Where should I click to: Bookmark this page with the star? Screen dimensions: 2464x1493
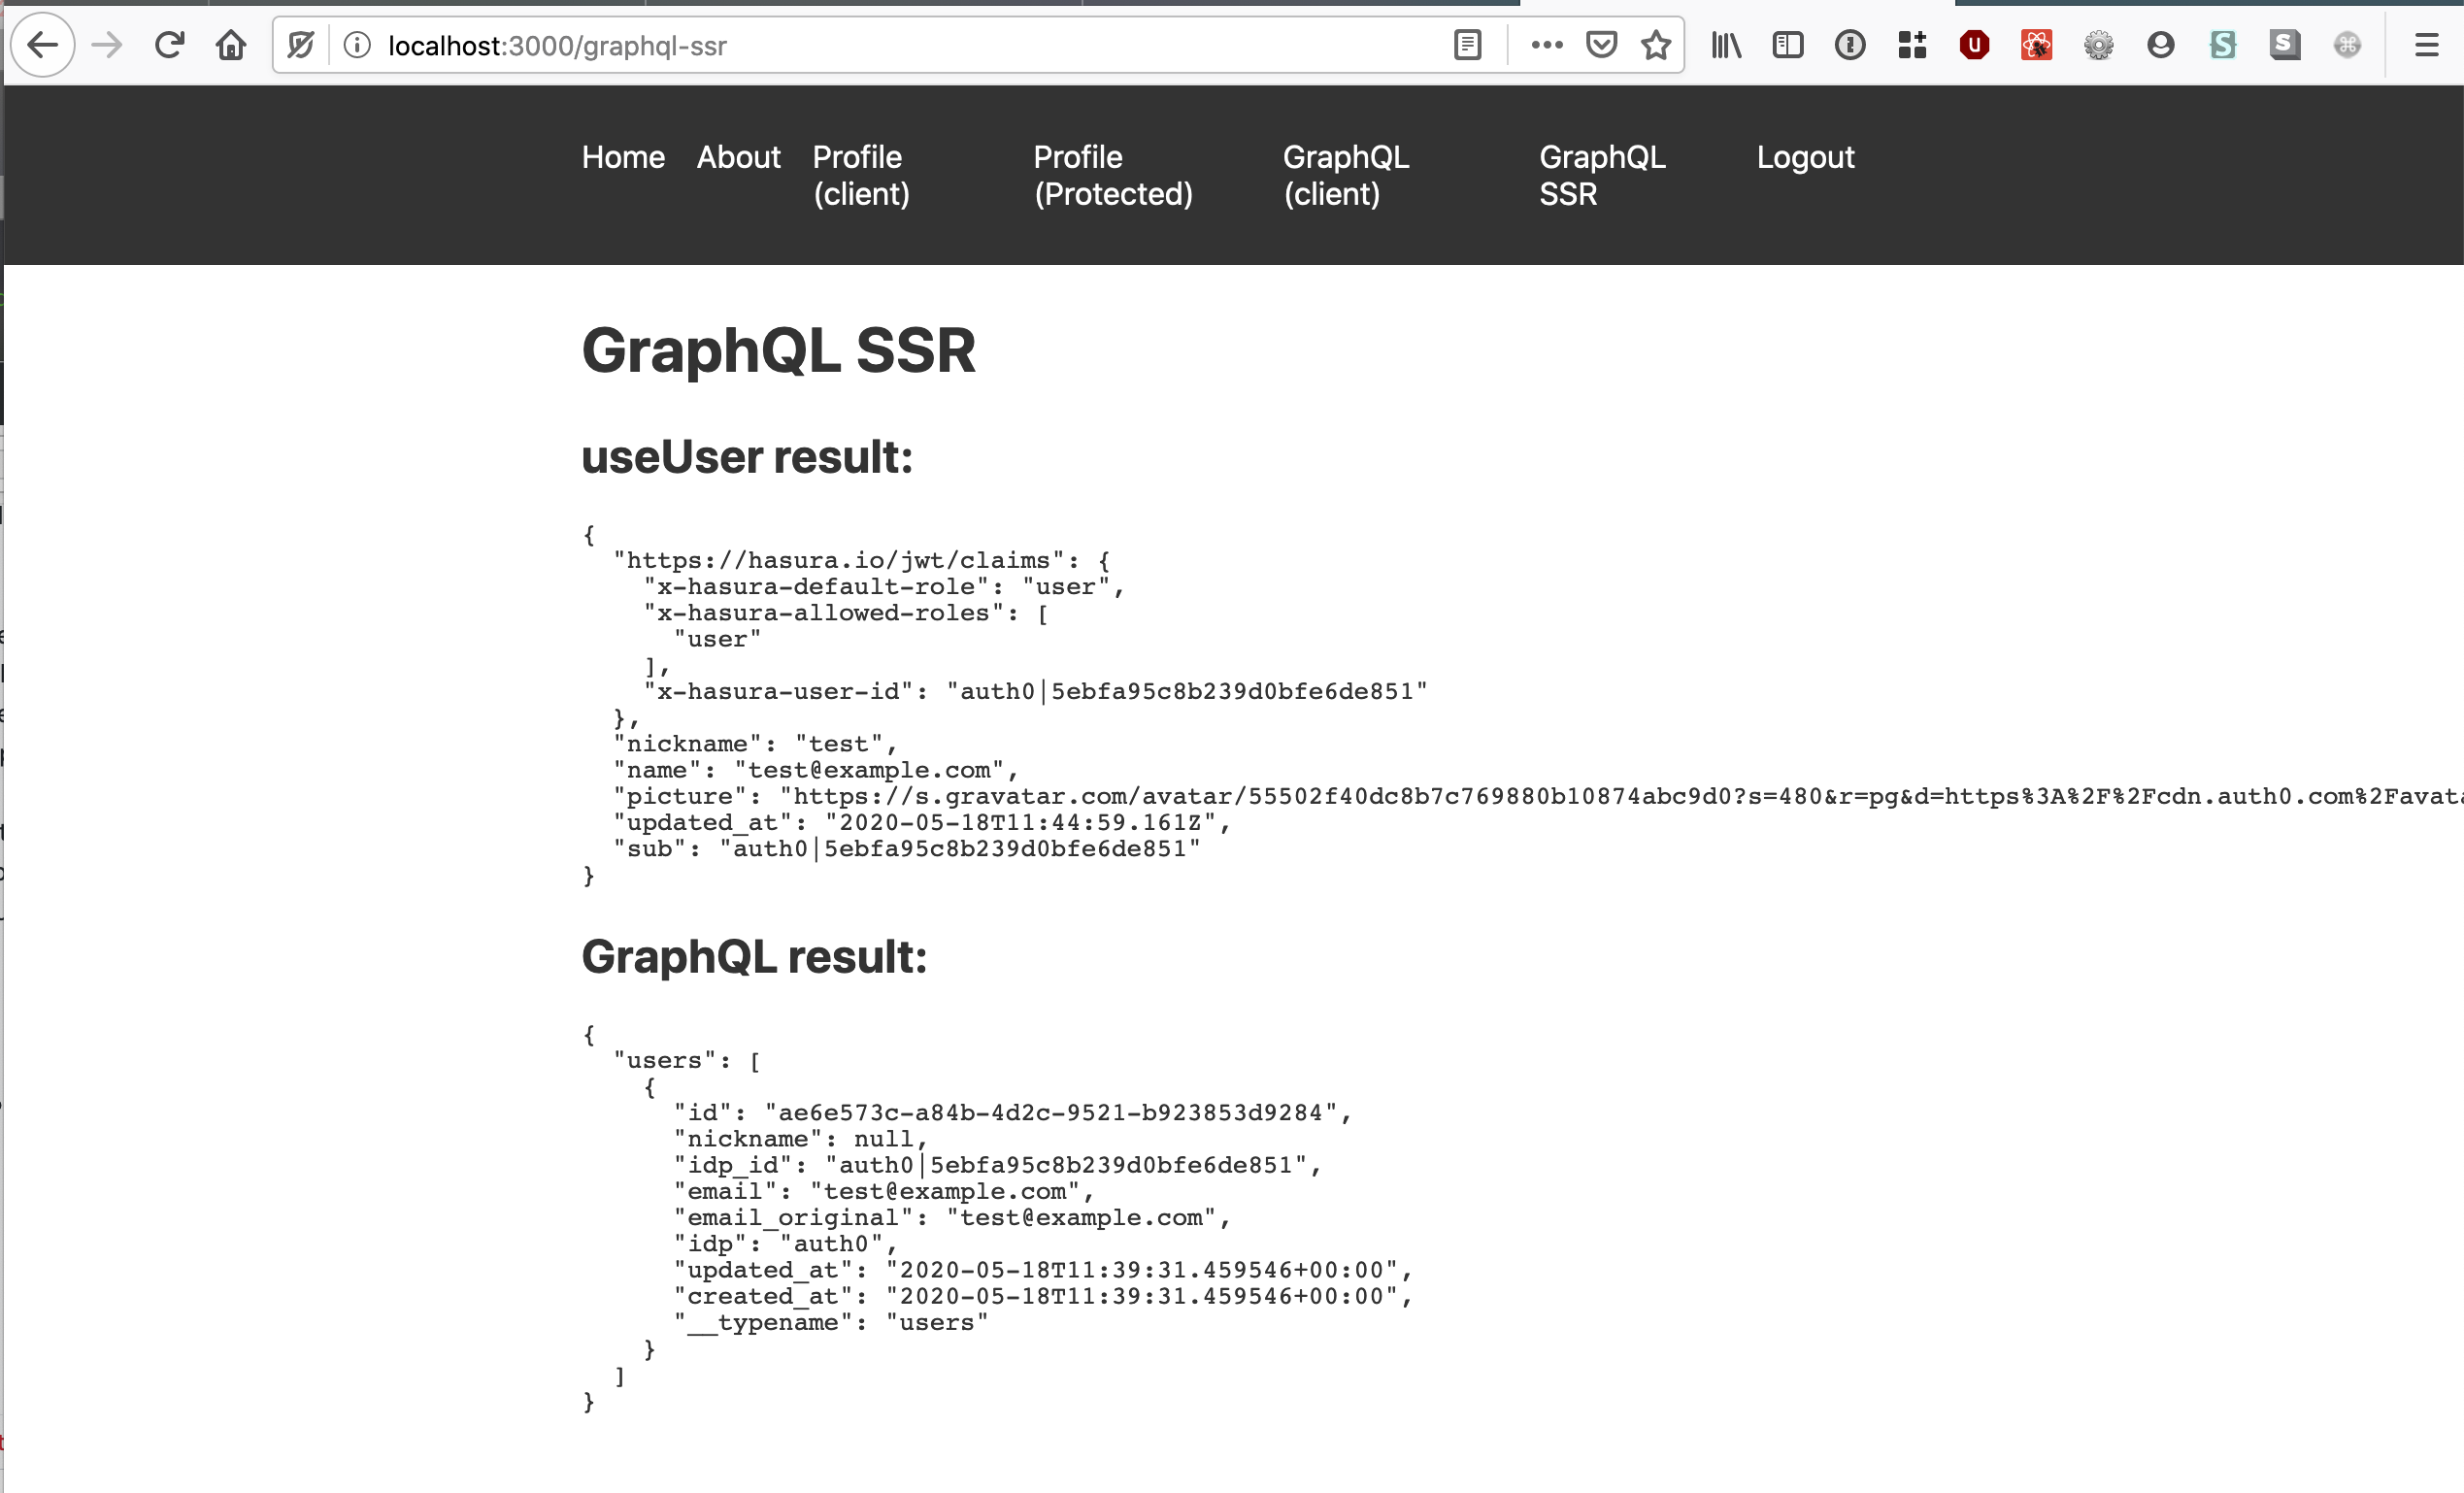pyautogui.click(x=1656, y=45)
